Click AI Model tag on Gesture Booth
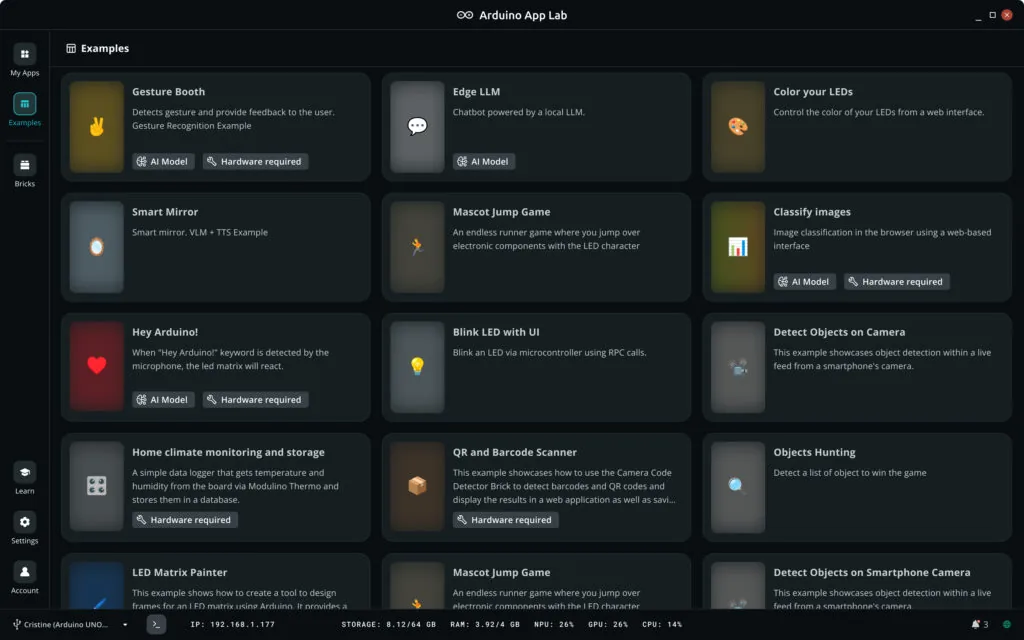The image size is (1024, 640). pyautogui.click(x=163, y=161)
